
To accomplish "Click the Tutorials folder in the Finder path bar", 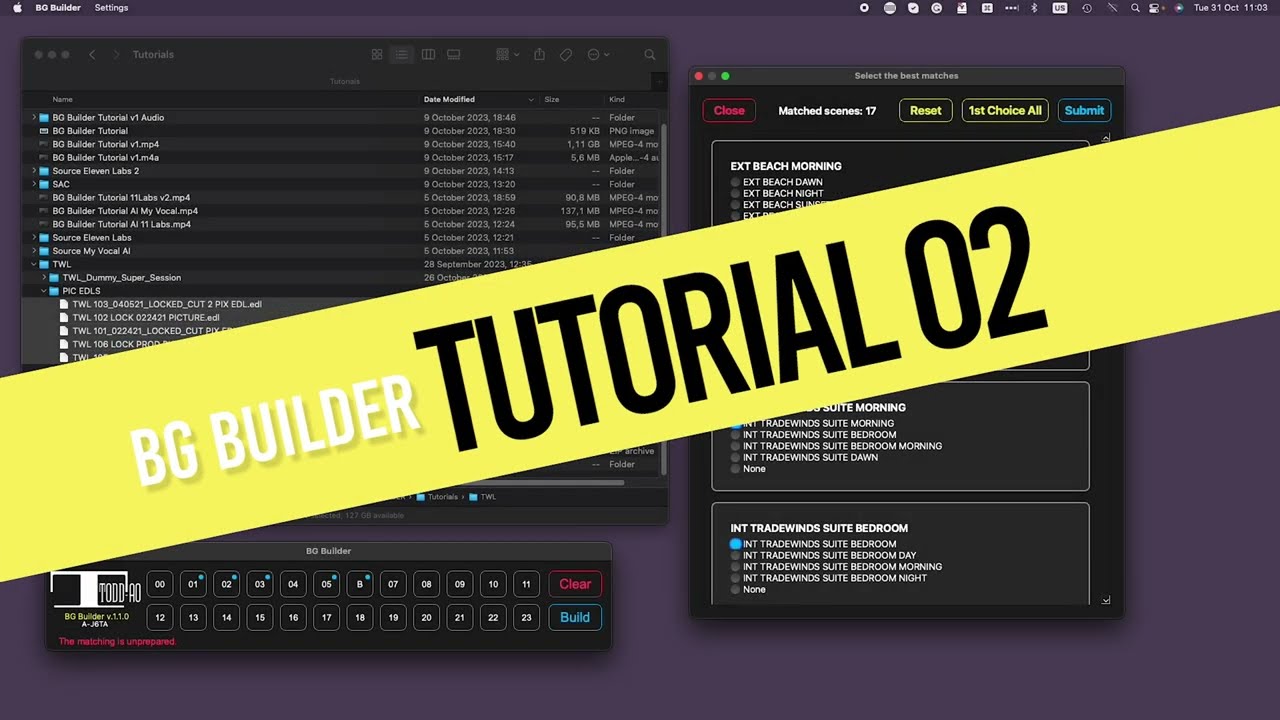I will click(x=437, y=497).
